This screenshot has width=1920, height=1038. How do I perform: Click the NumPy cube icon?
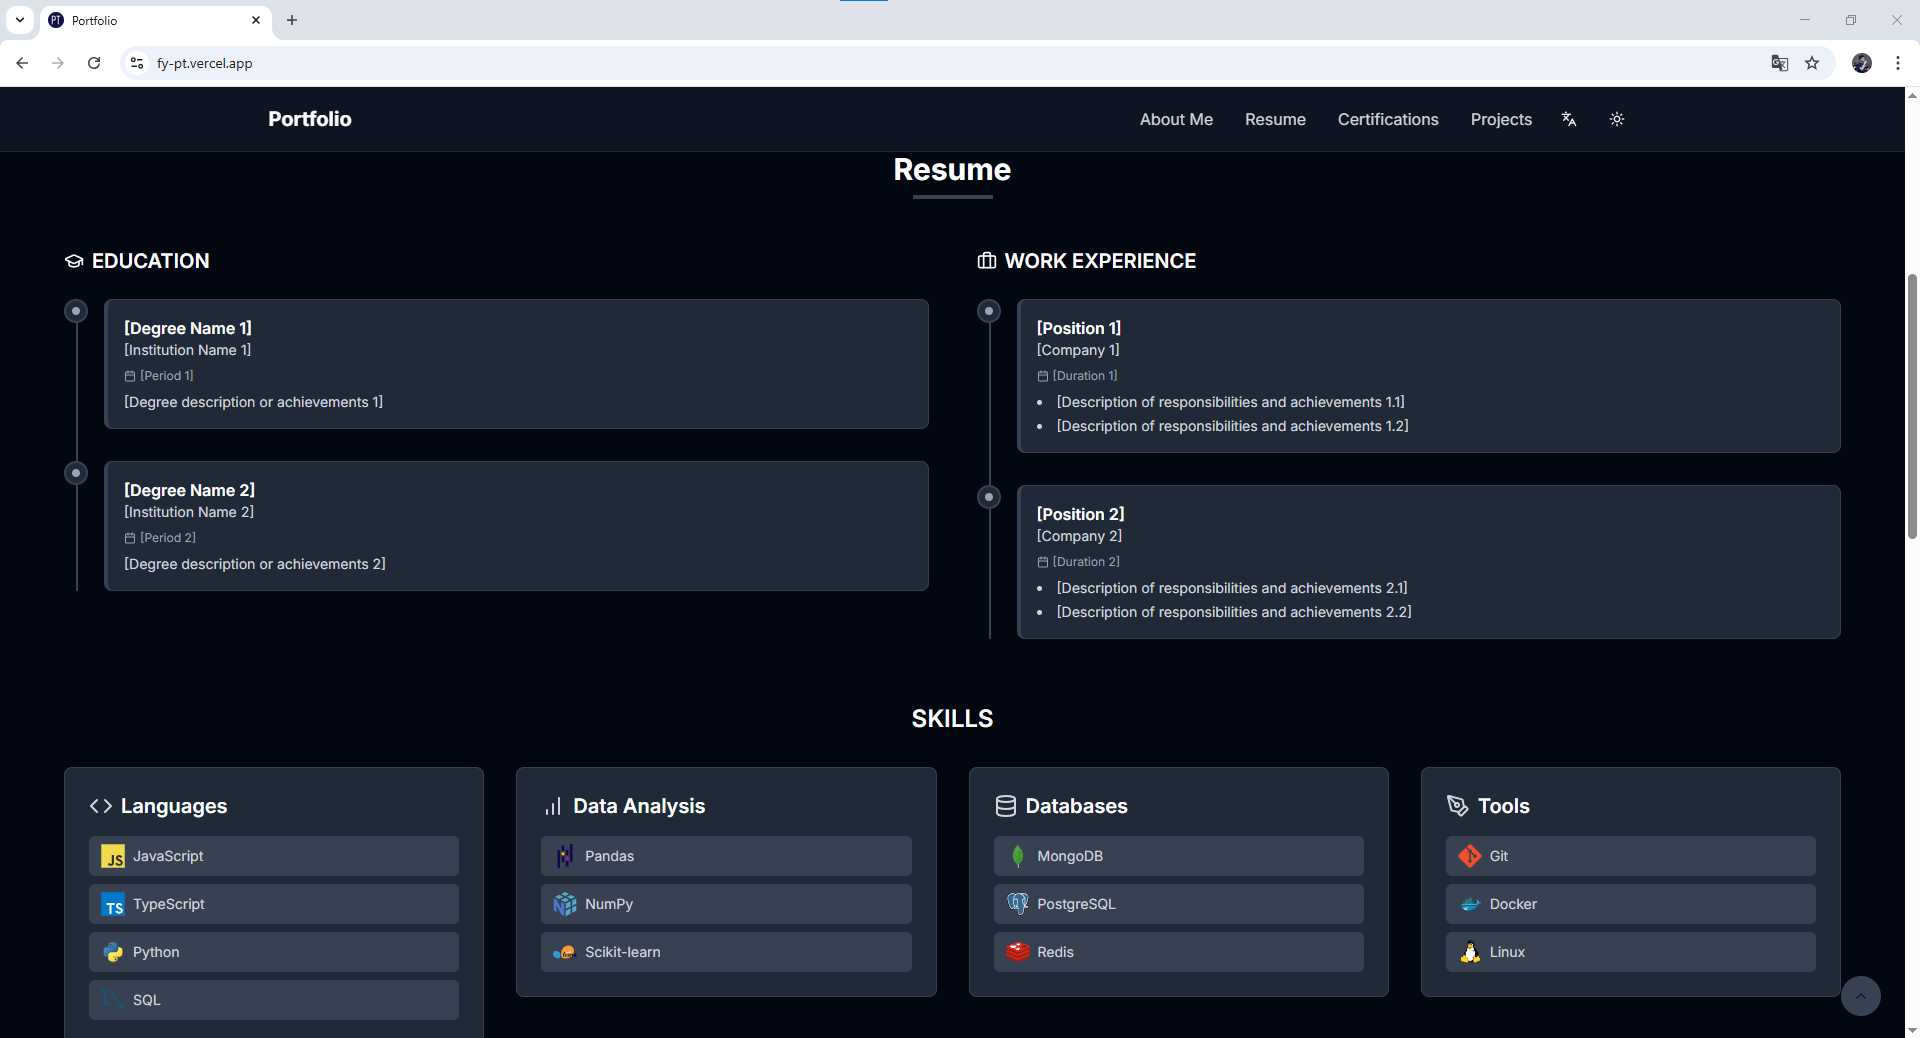[x=565, y=904]
